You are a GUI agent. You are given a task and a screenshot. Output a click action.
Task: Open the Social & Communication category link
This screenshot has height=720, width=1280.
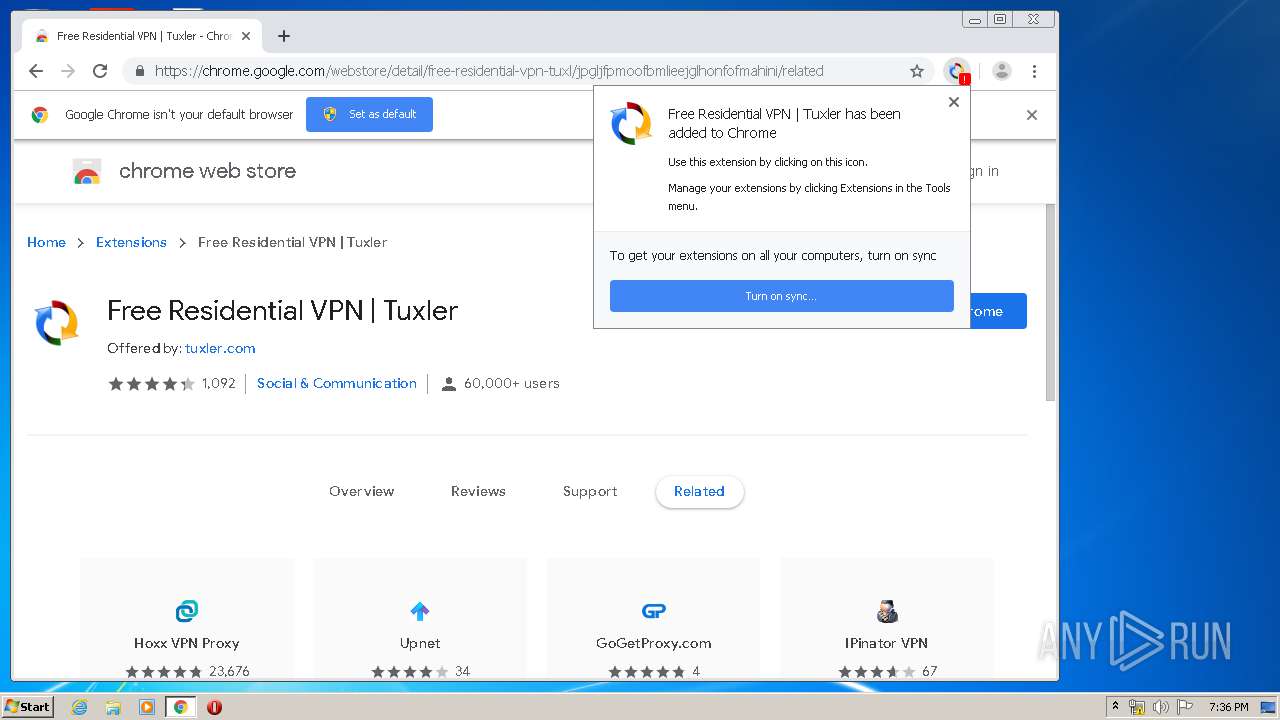point(337,383)
